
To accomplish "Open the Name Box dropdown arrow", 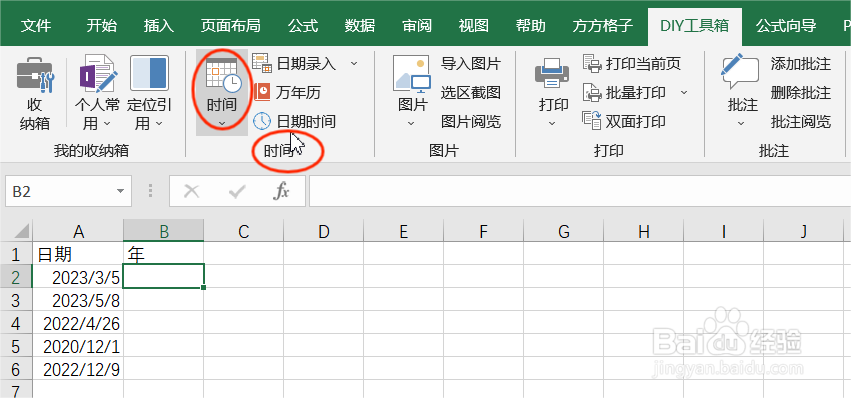I will [x=120, y=191].
